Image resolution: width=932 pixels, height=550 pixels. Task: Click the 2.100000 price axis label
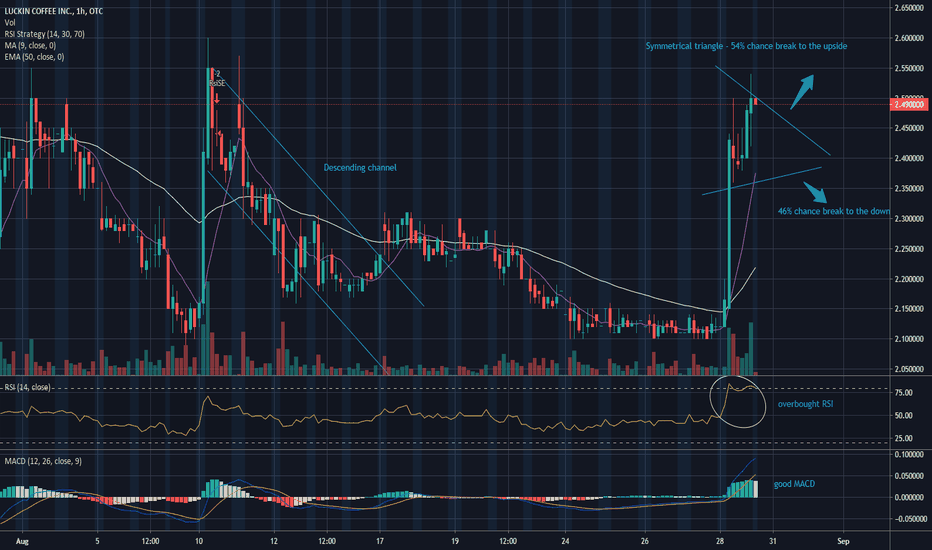pyautogui.click(x=909, y=340)
